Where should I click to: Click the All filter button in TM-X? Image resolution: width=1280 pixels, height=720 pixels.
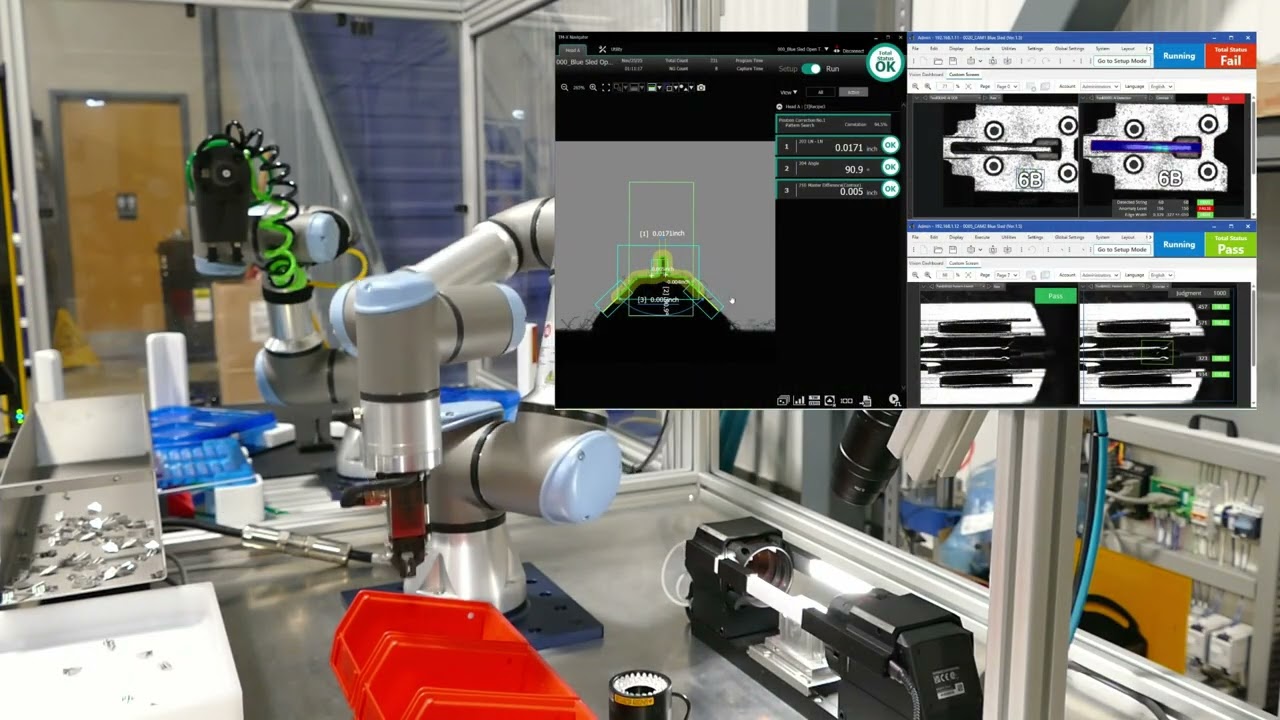[x=821, y=92]
